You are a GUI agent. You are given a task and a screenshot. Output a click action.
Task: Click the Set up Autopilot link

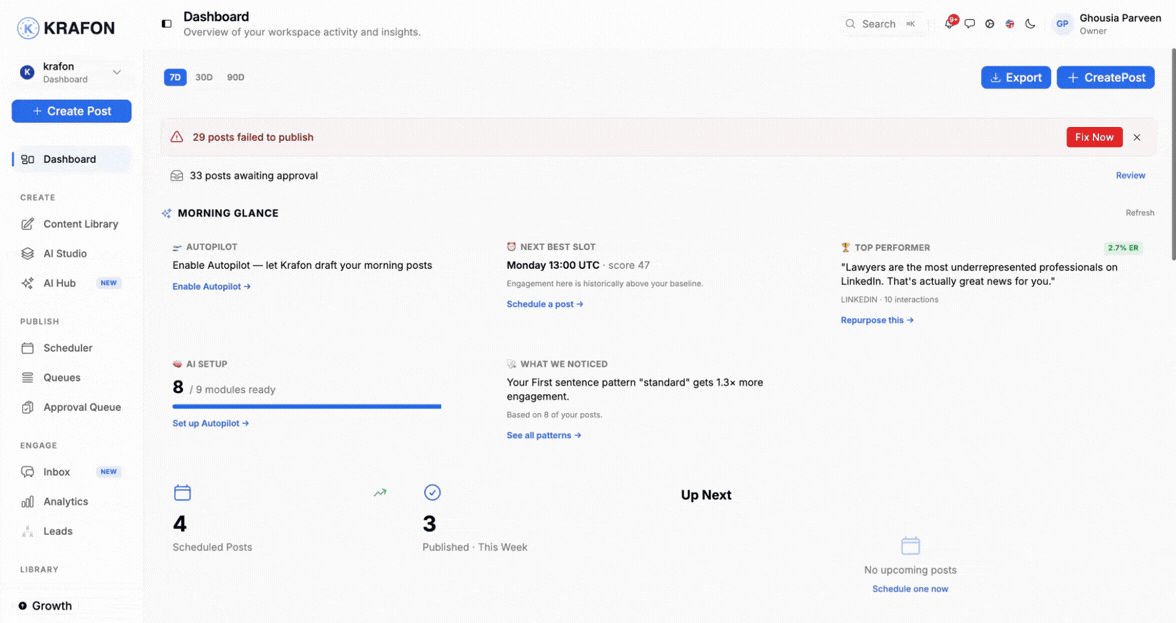click(211, 424)
